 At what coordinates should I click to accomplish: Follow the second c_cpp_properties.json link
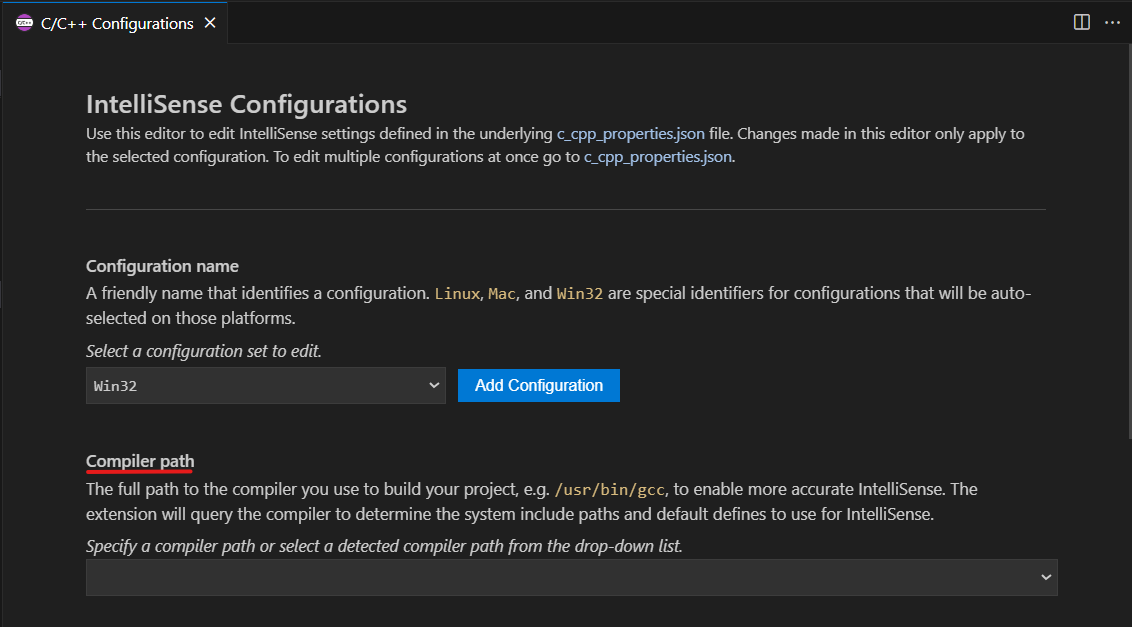(657, 156)
